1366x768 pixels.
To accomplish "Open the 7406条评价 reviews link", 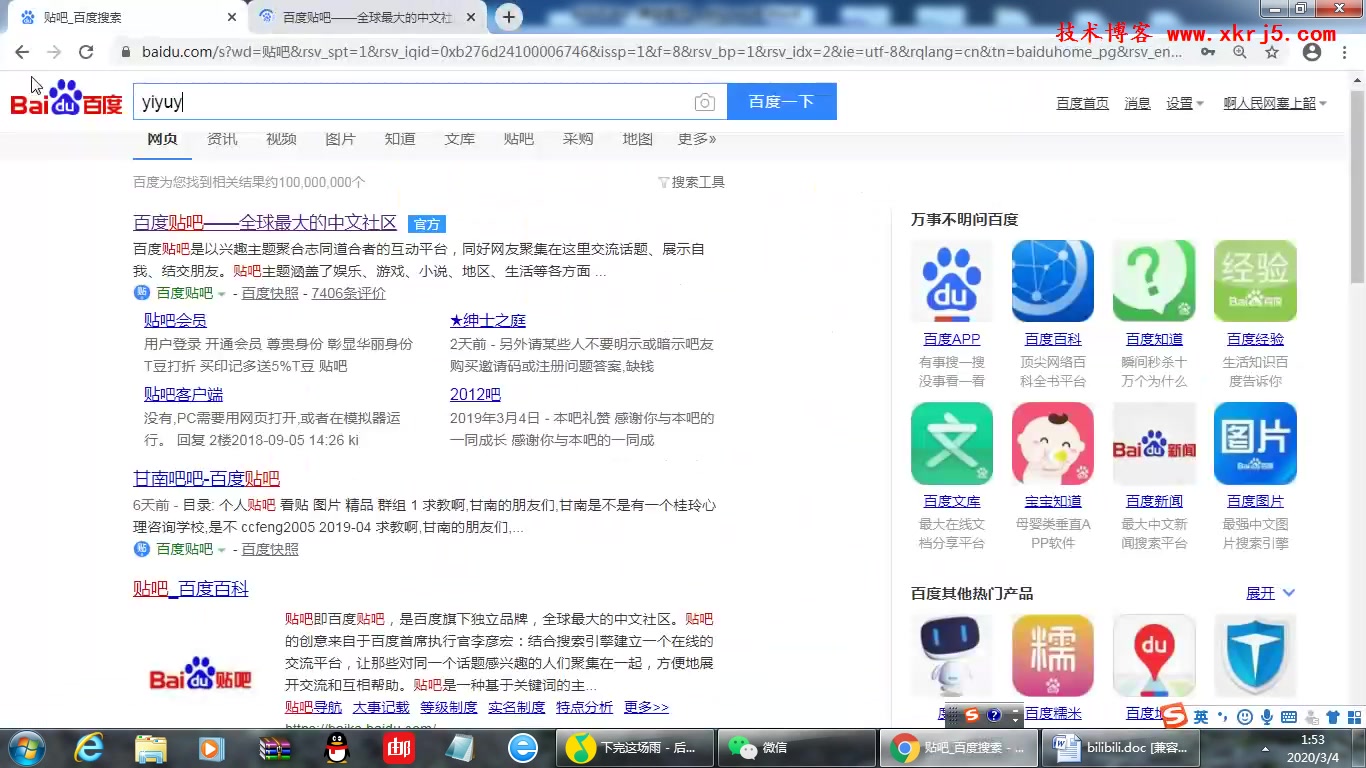I will 348,294.
